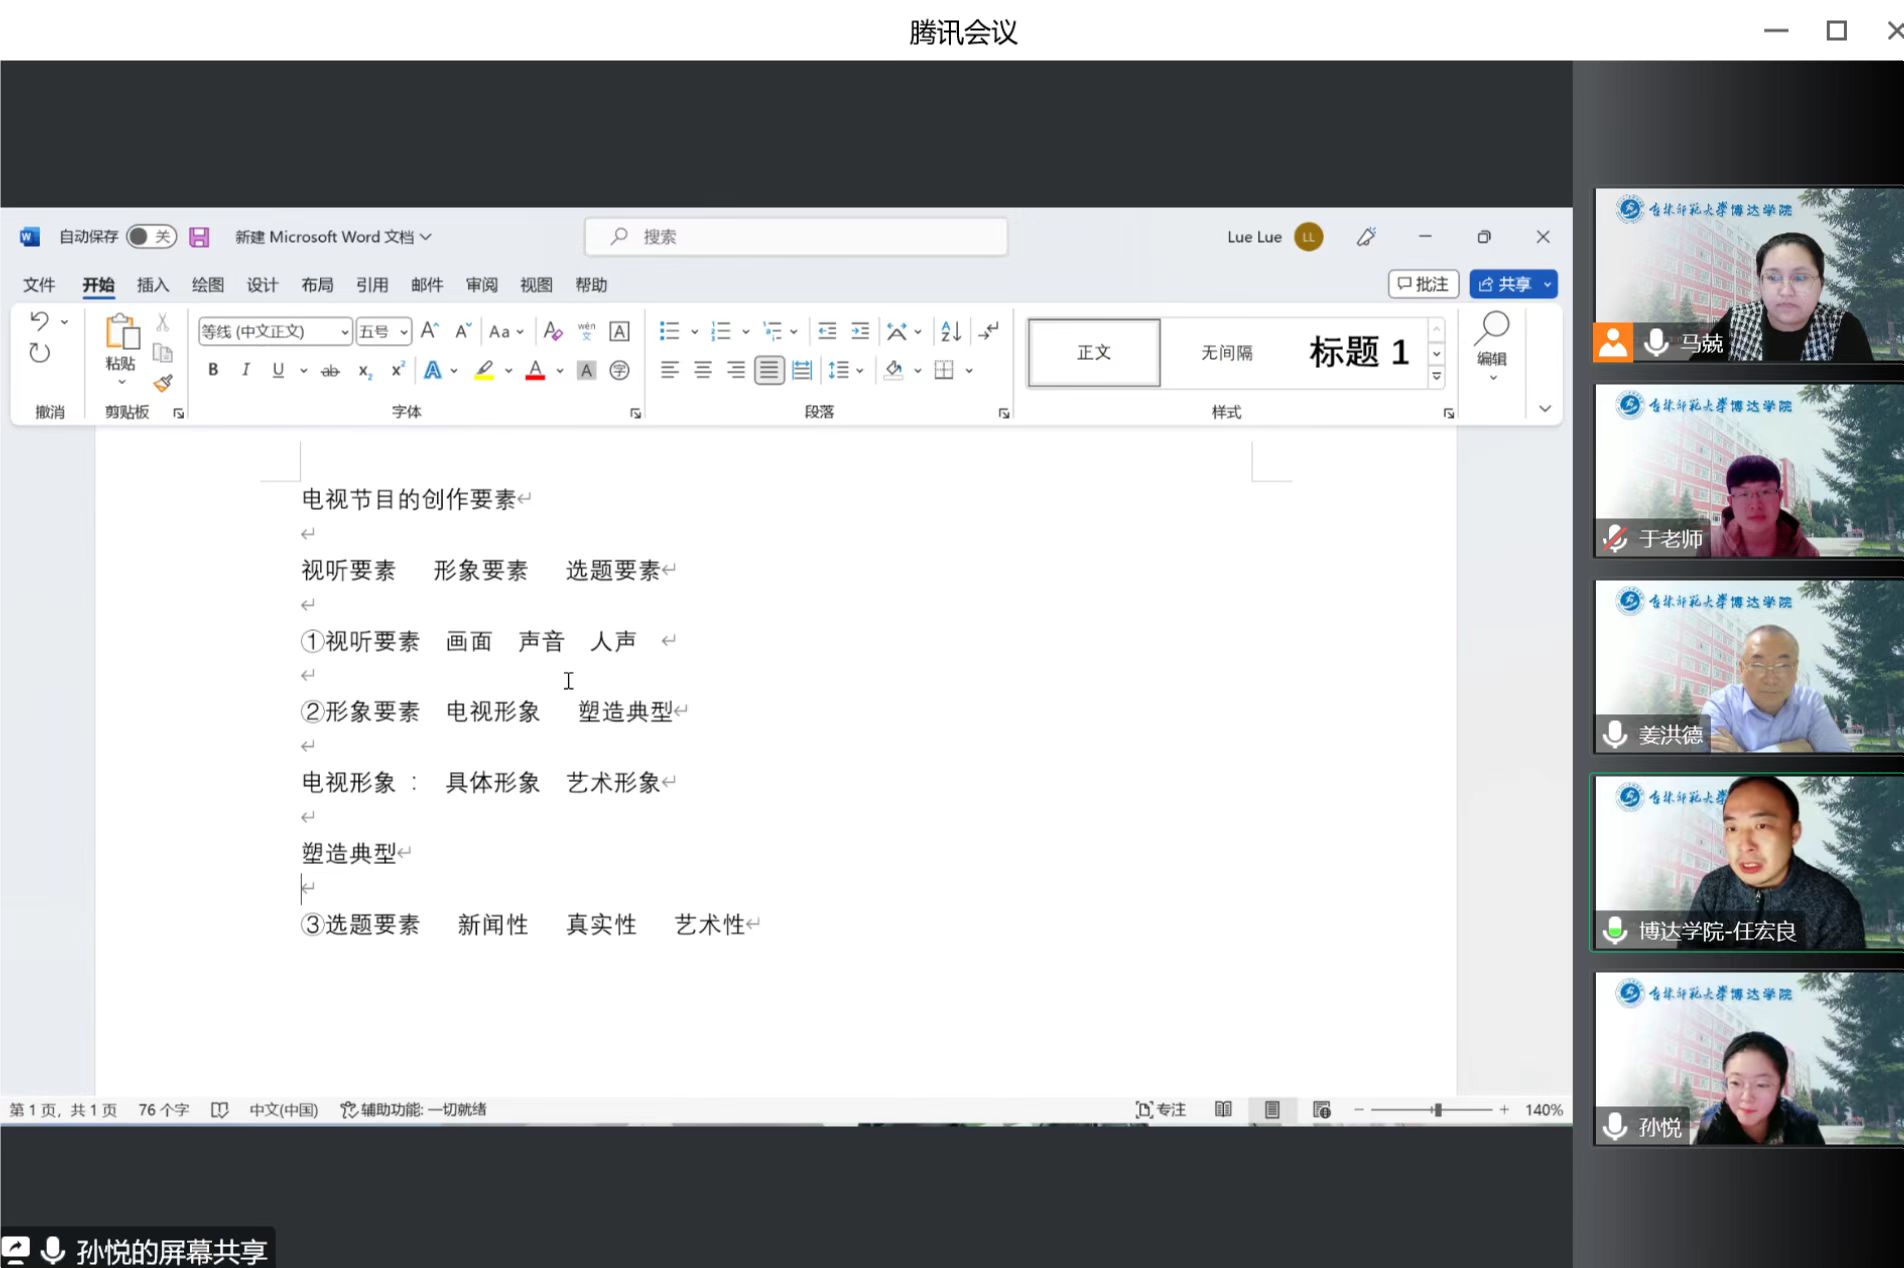1904x1268 pixels.
Task: Toggle Italic formatting
Action: point(245,371)
